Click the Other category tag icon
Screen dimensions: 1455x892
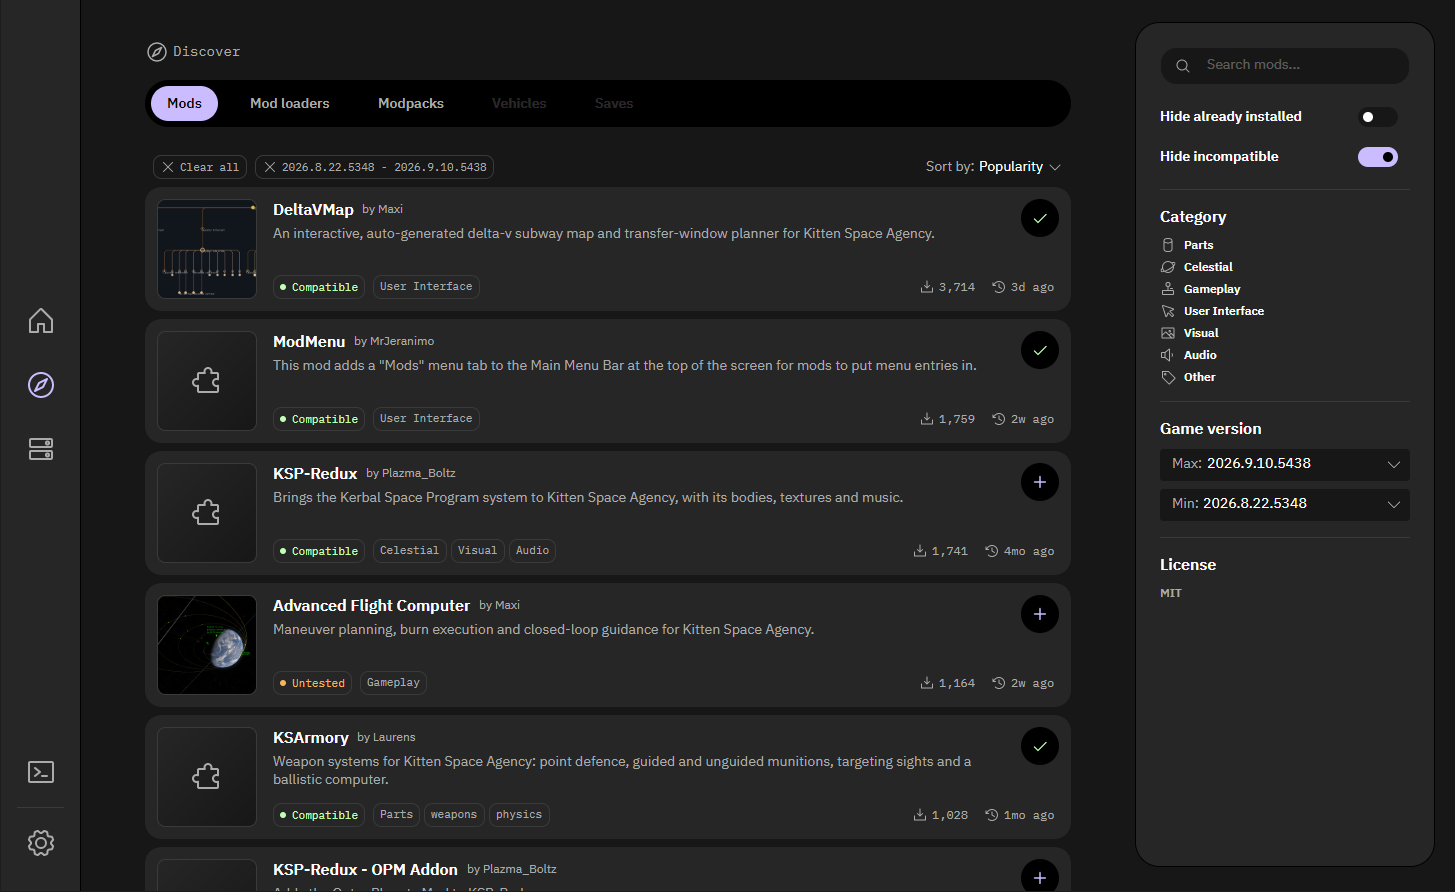point(1167,377)
